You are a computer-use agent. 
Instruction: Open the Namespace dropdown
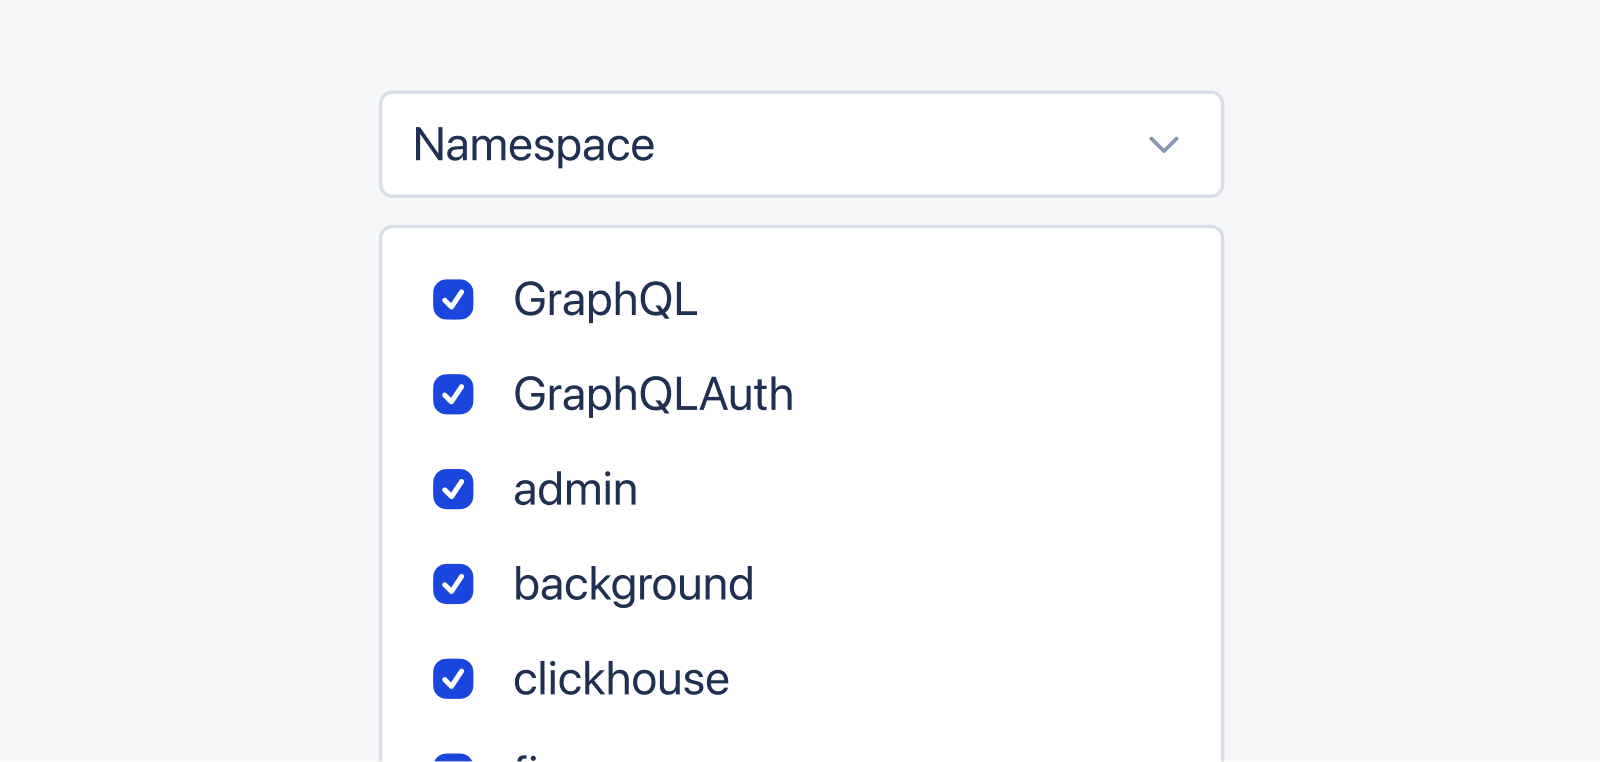[801, 145]
